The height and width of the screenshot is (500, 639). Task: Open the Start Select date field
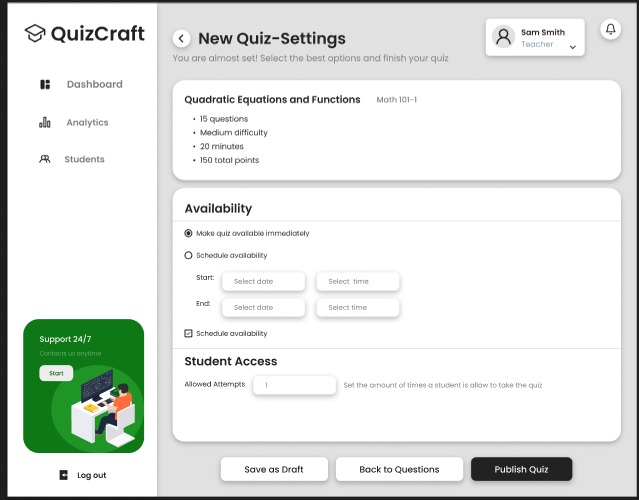[x=264, y=281]
